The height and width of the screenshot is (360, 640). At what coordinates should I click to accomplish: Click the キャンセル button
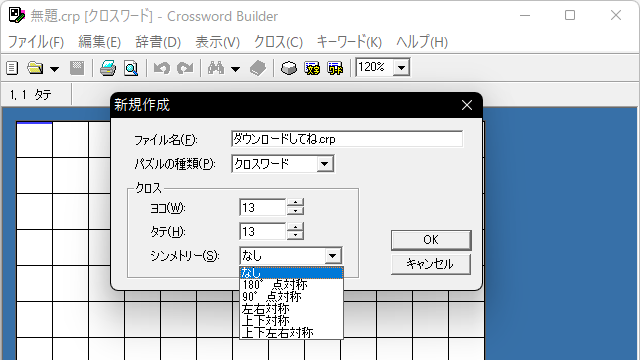coord(431,264)
